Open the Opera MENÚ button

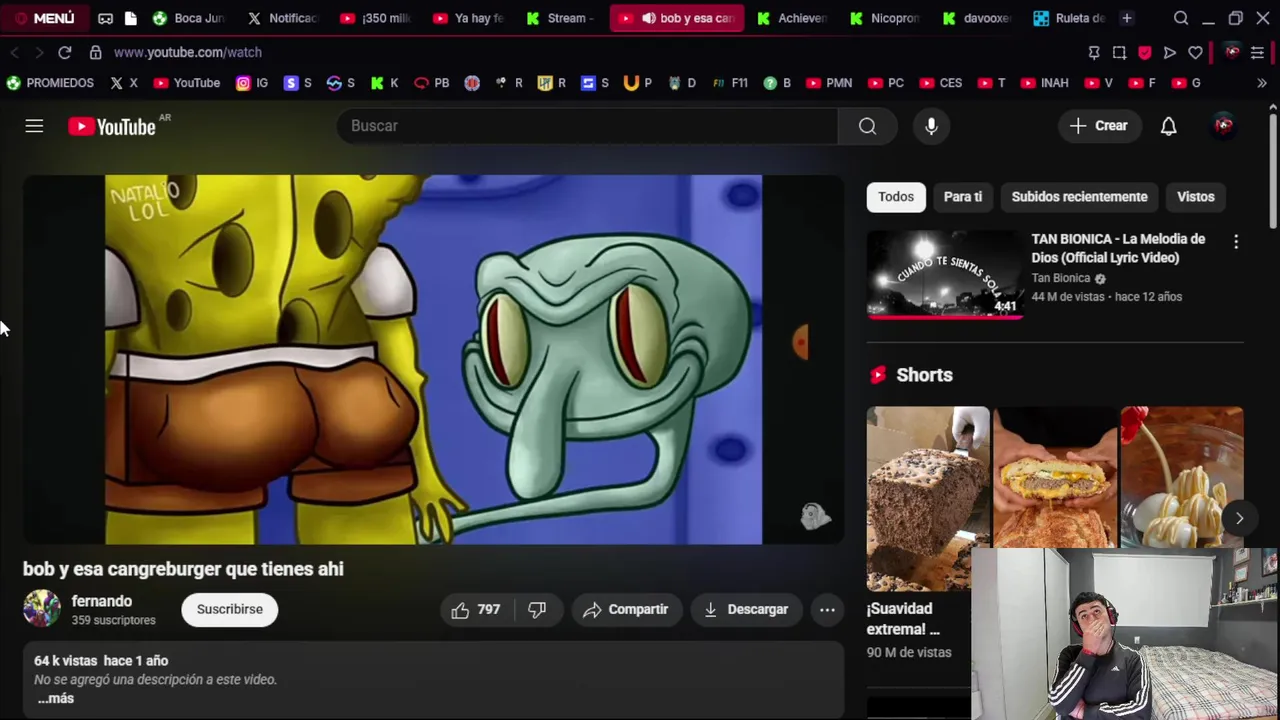click(x=44, y=18)
